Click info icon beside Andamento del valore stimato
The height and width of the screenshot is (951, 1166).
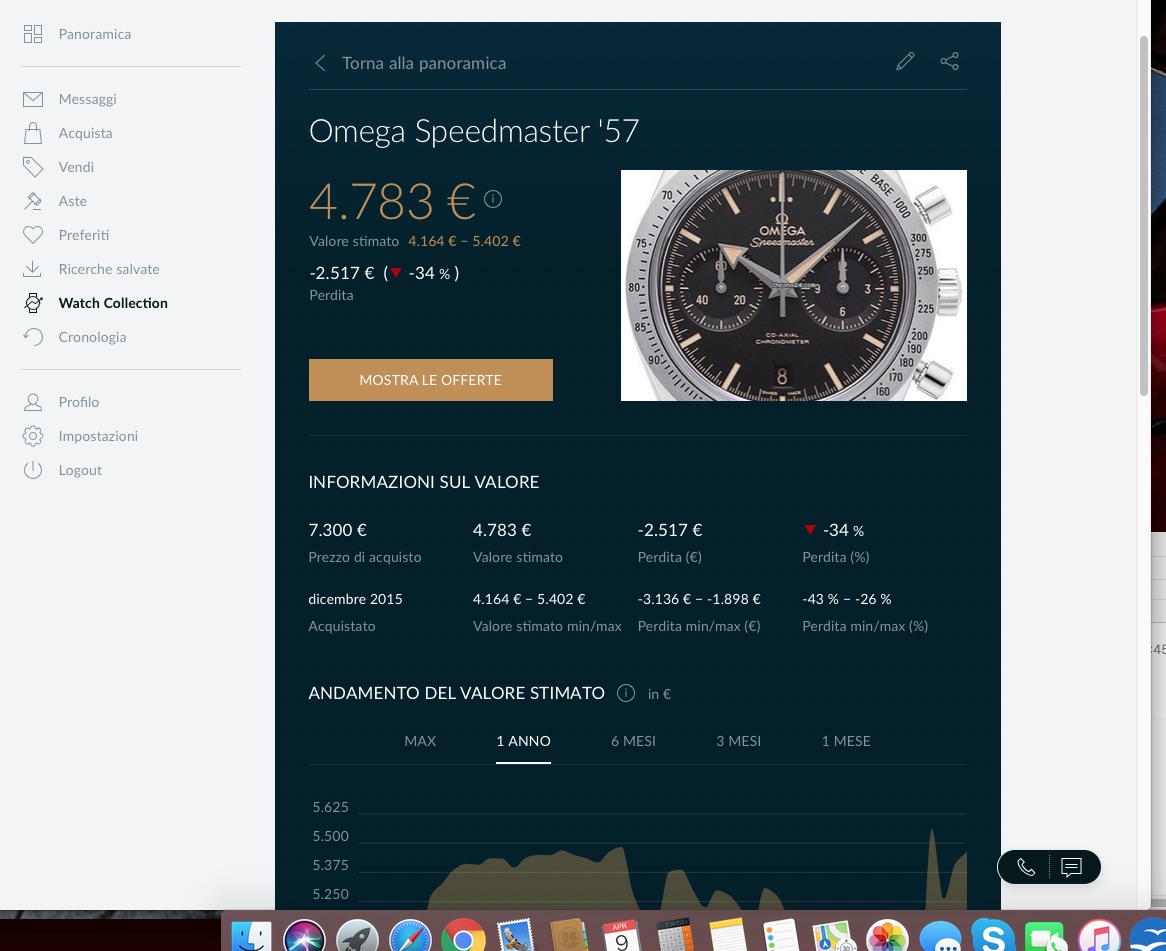pyautogui.click(x=626, y=693)
